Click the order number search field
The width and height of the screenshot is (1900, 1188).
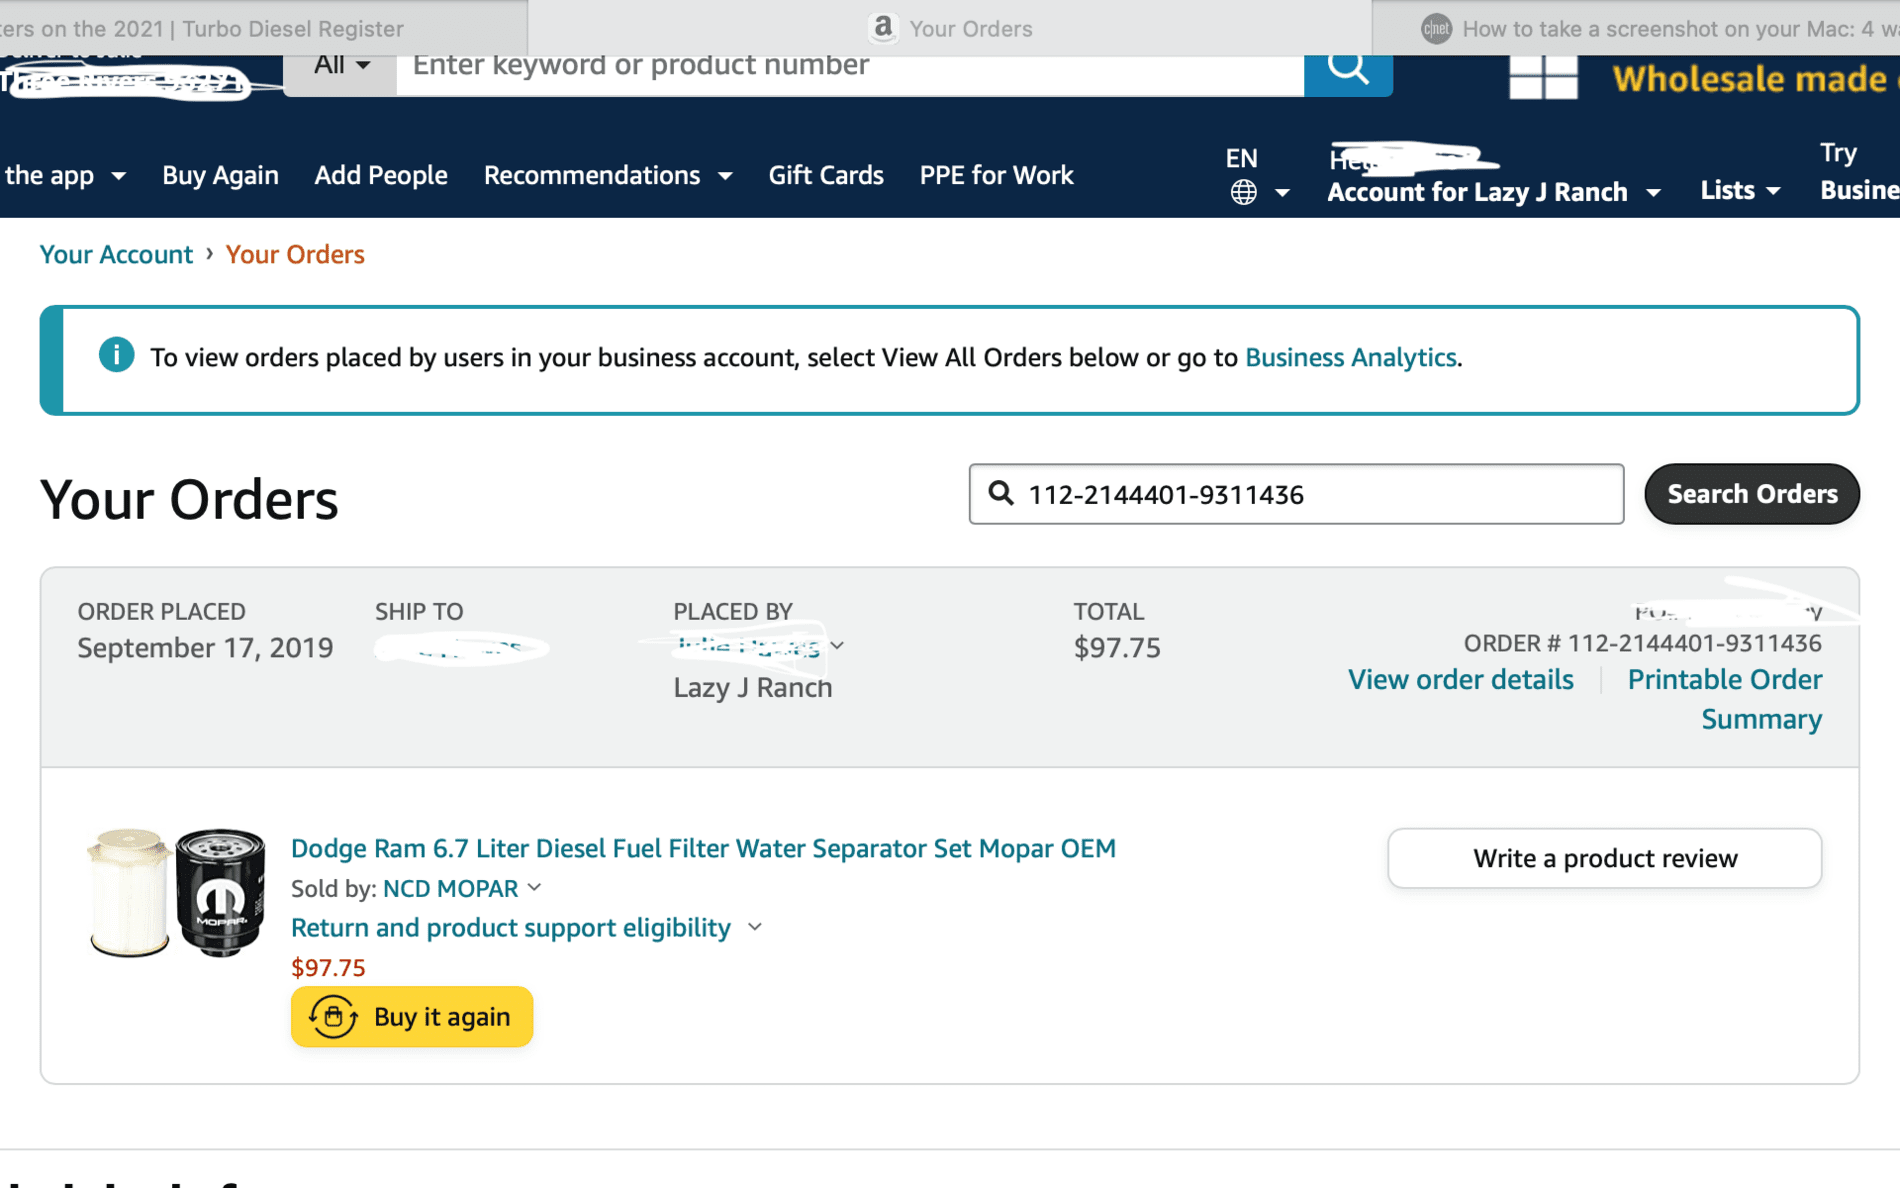(1296, 493)
